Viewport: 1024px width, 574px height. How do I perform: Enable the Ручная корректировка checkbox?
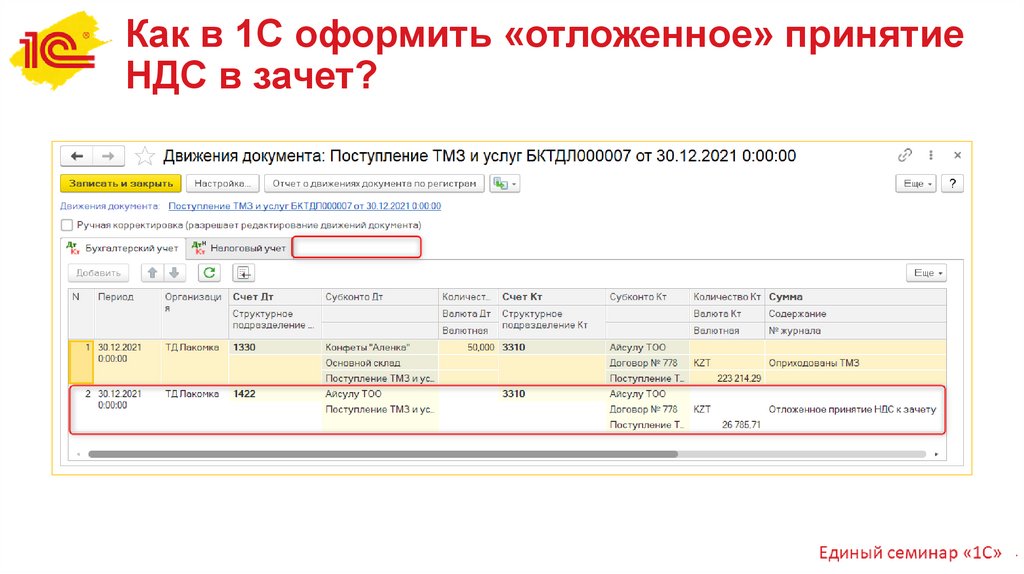(67, 226)
